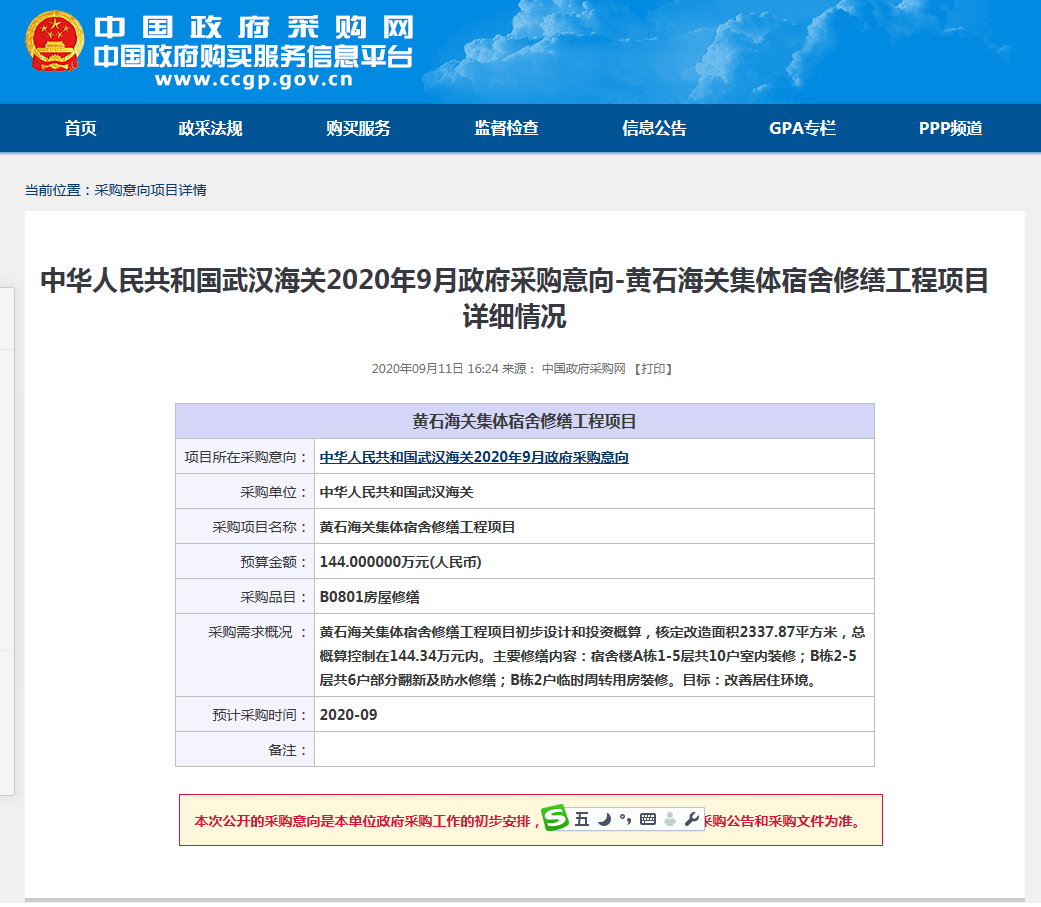Click the user avatar icon in IME bar
This screenshot has height=907, width=1041.
(670, 819)
